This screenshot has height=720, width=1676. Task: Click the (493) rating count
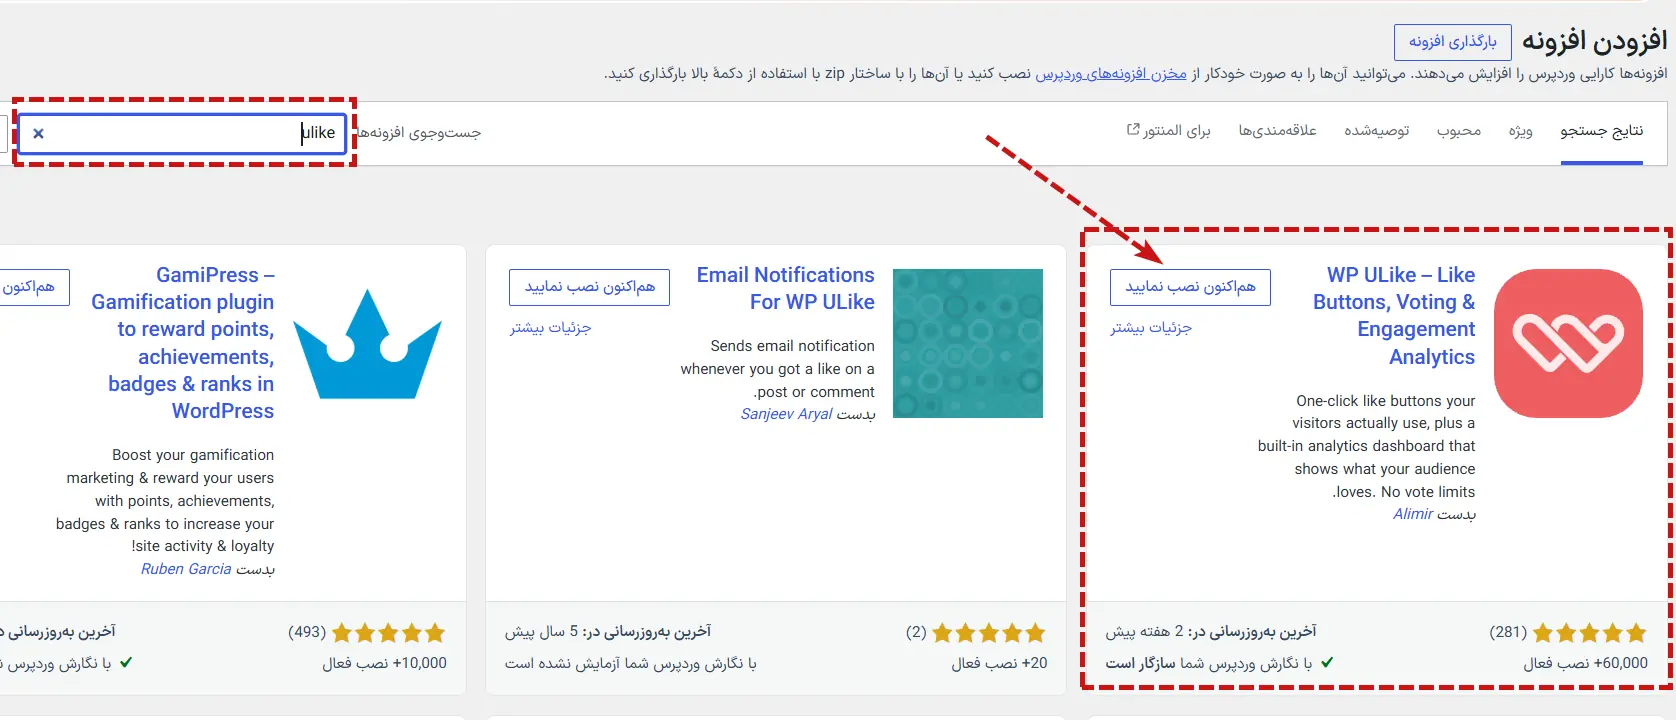307,632
